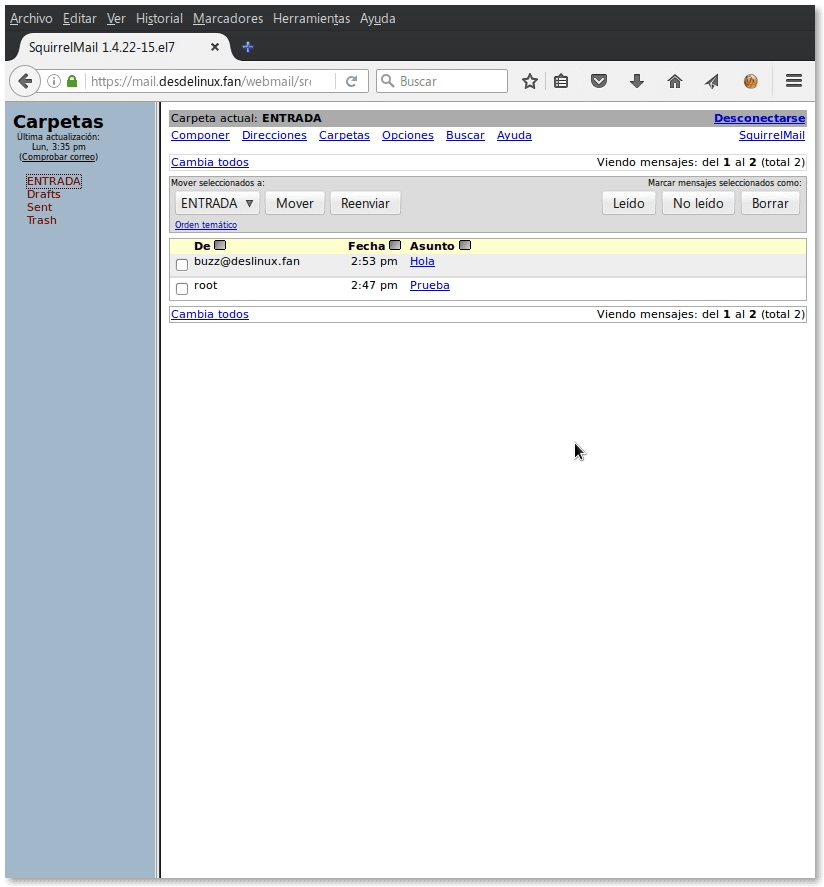
Task: Open the Componer link
Action: pyautogui.click(x=200, y=135)
